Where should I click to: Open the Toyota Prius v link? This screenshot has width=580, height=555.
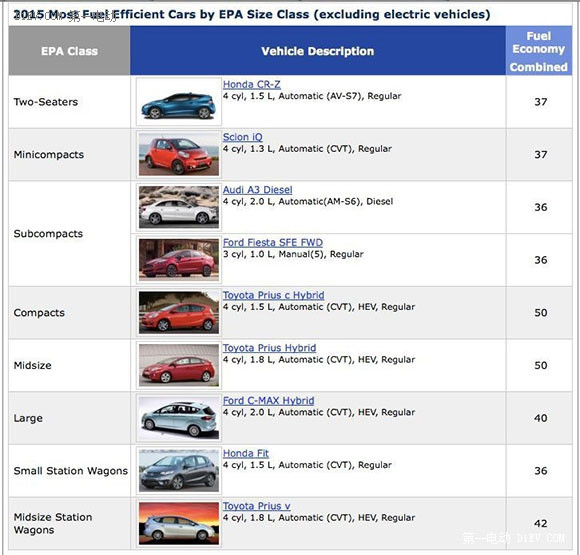click(x=256, y=506)
